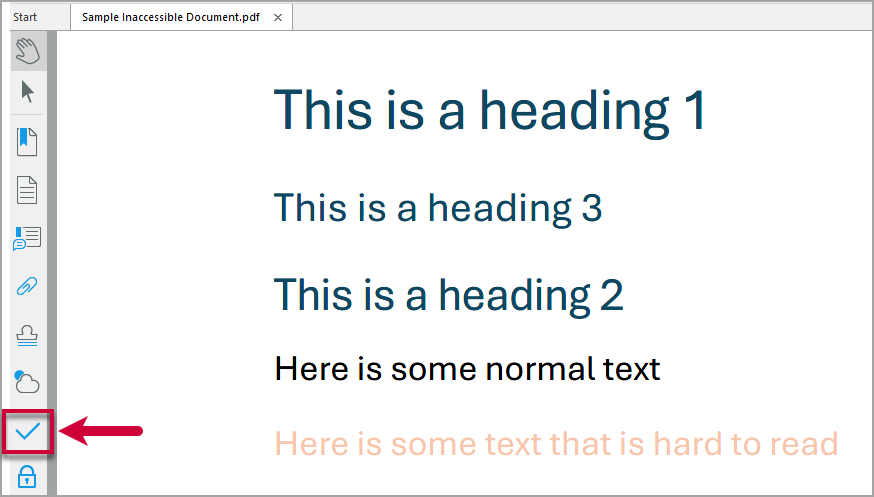Open the Attachments paperclip panel

[27, 286]
